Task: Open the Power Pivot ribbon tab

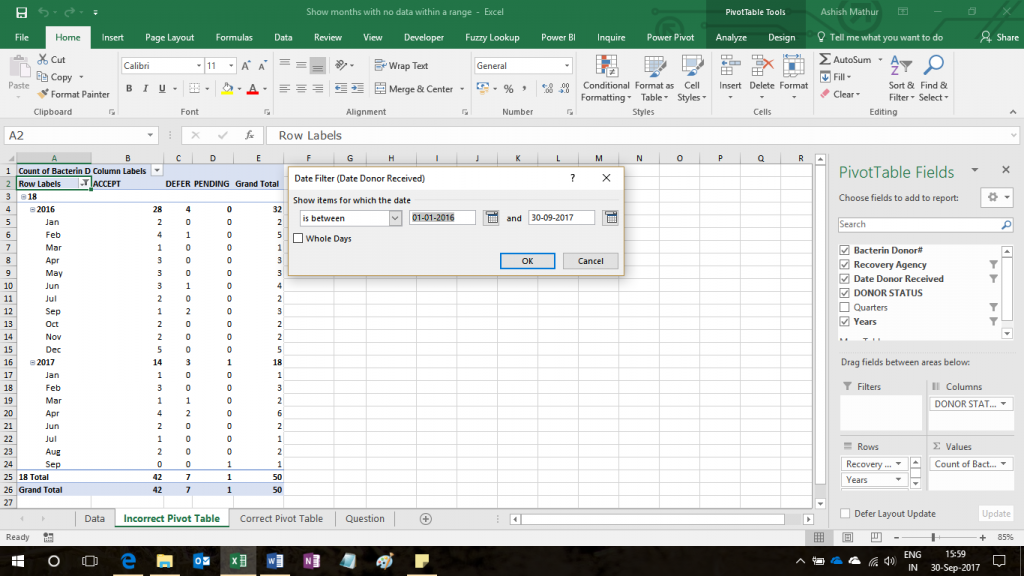Action: click(670, 37)
